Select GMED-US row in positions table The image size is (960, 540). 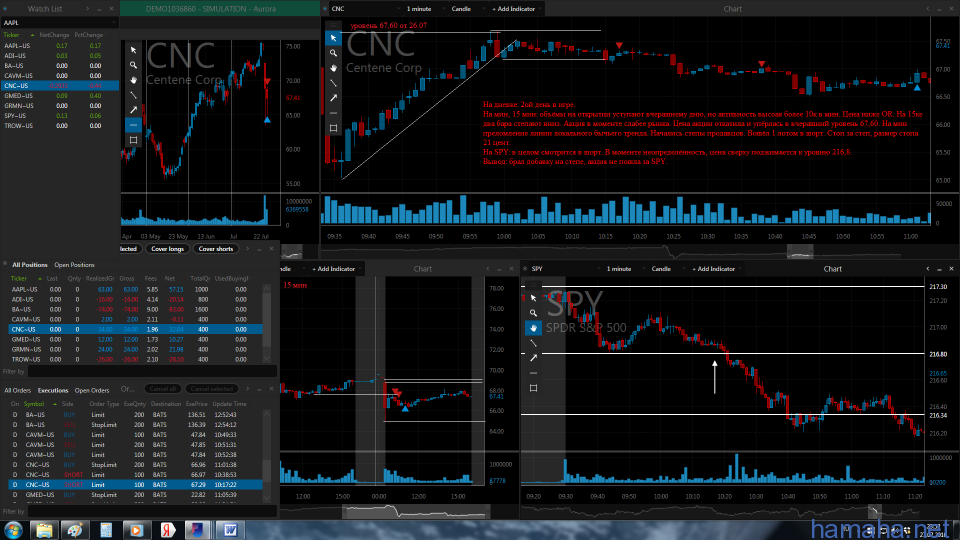[135, 339]
